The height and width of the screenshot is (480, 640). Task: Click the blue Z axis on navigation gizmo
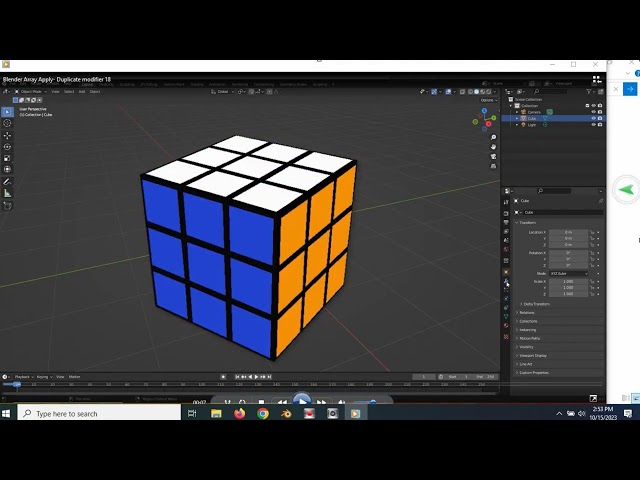click(484, 111)
